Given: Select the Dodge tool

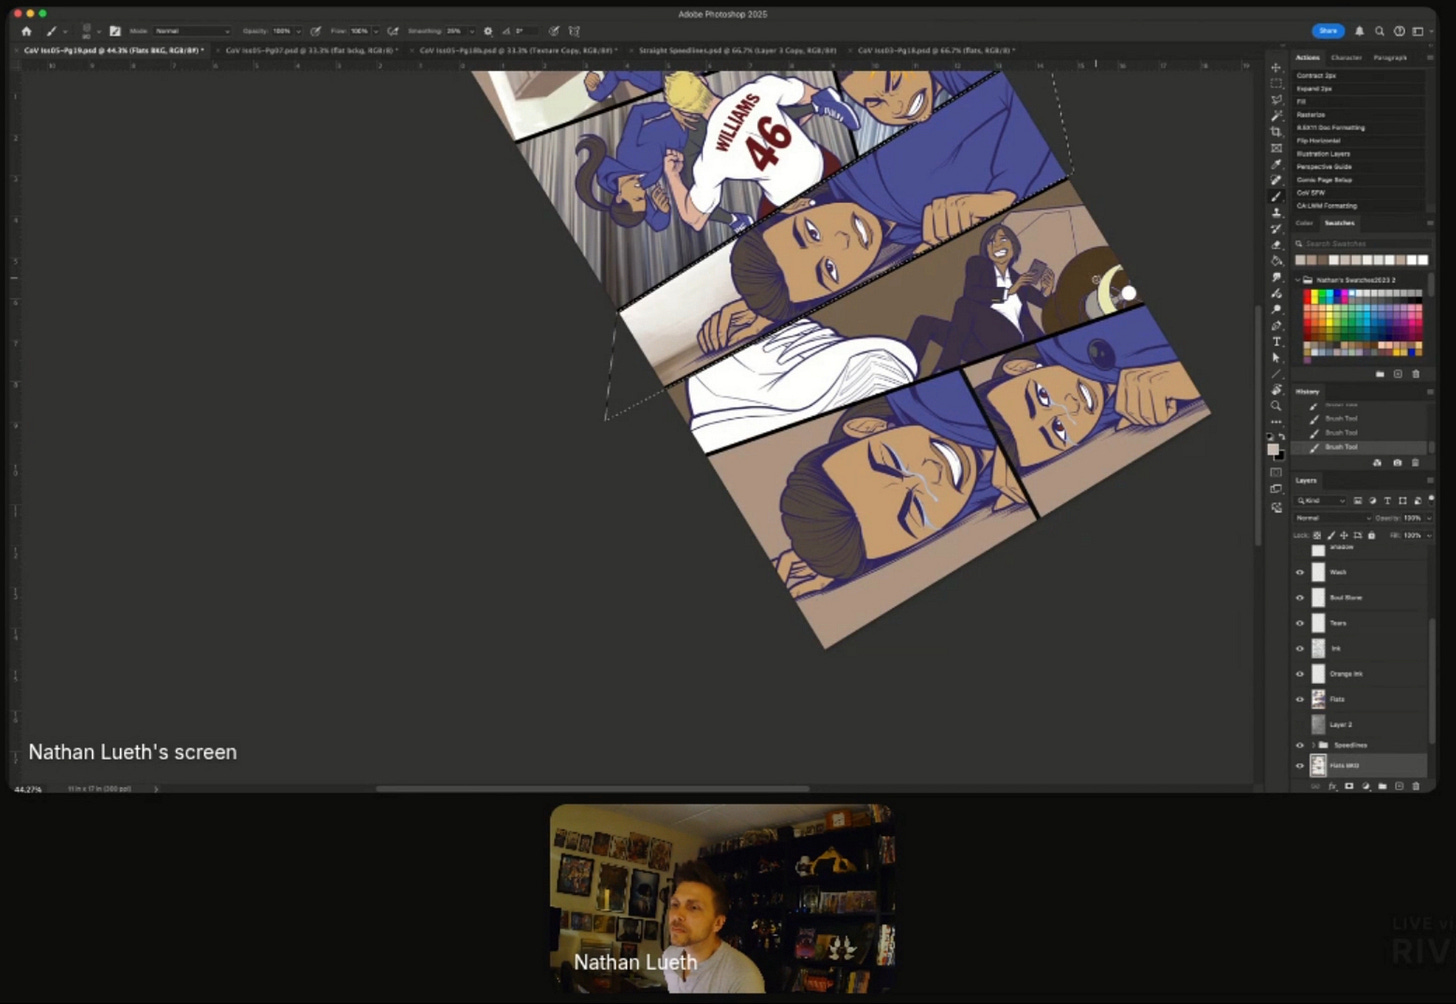Looking at the screenshot, I should click(x=1276, y=309).
